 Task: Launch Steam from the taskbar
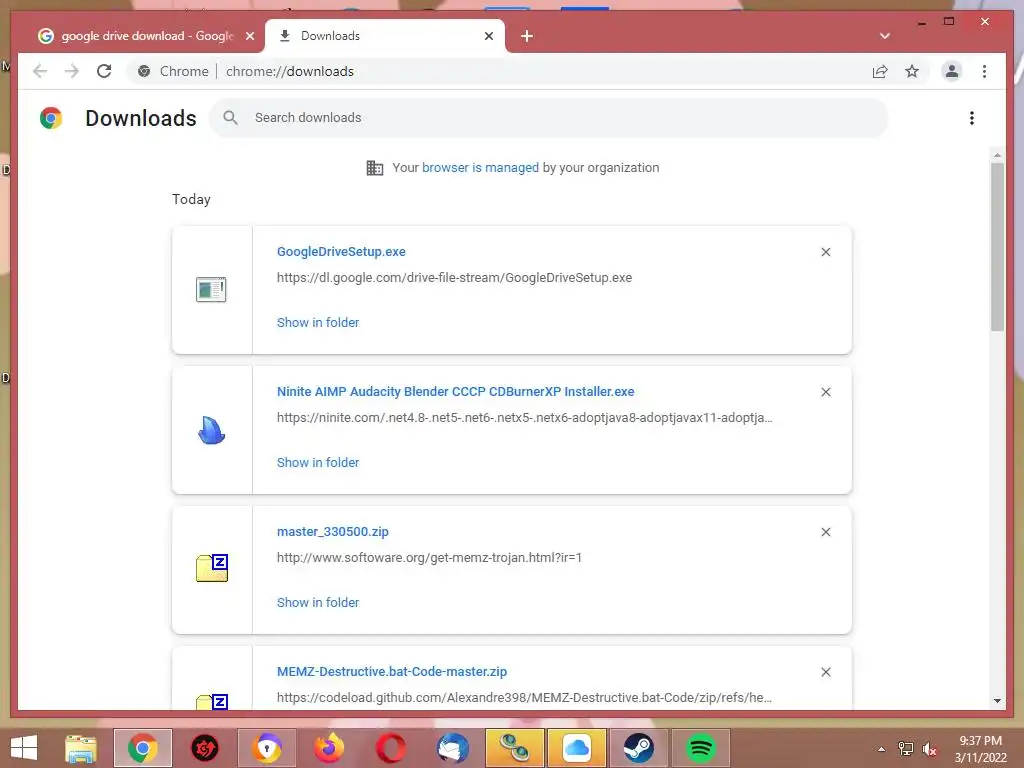(638, 748)
